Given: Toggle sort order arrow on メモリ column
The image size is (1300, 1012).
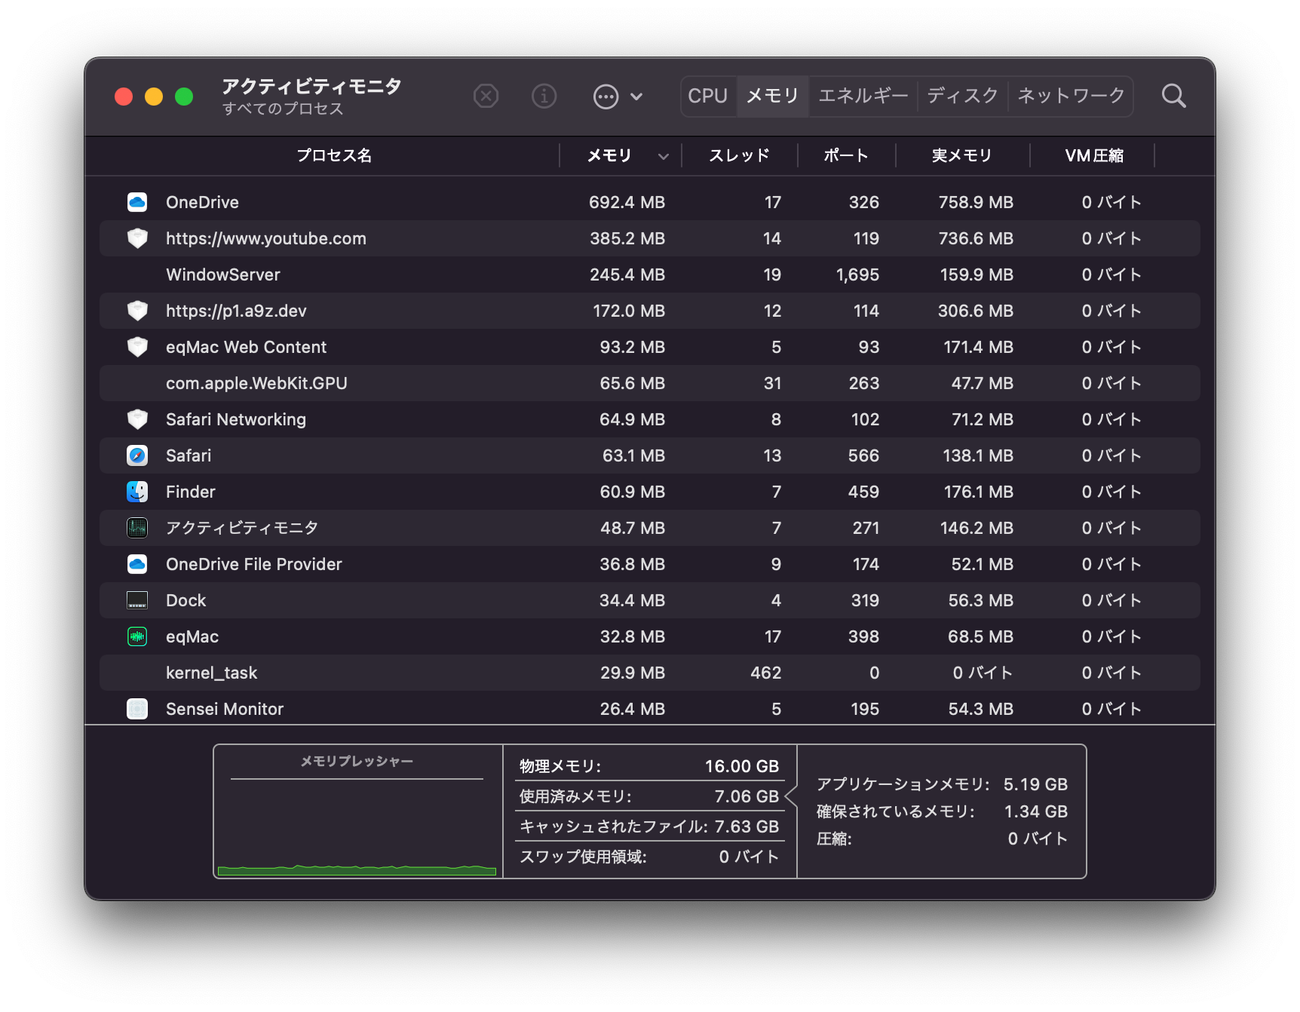Looking at the screenshot, I should coord(663,156).
